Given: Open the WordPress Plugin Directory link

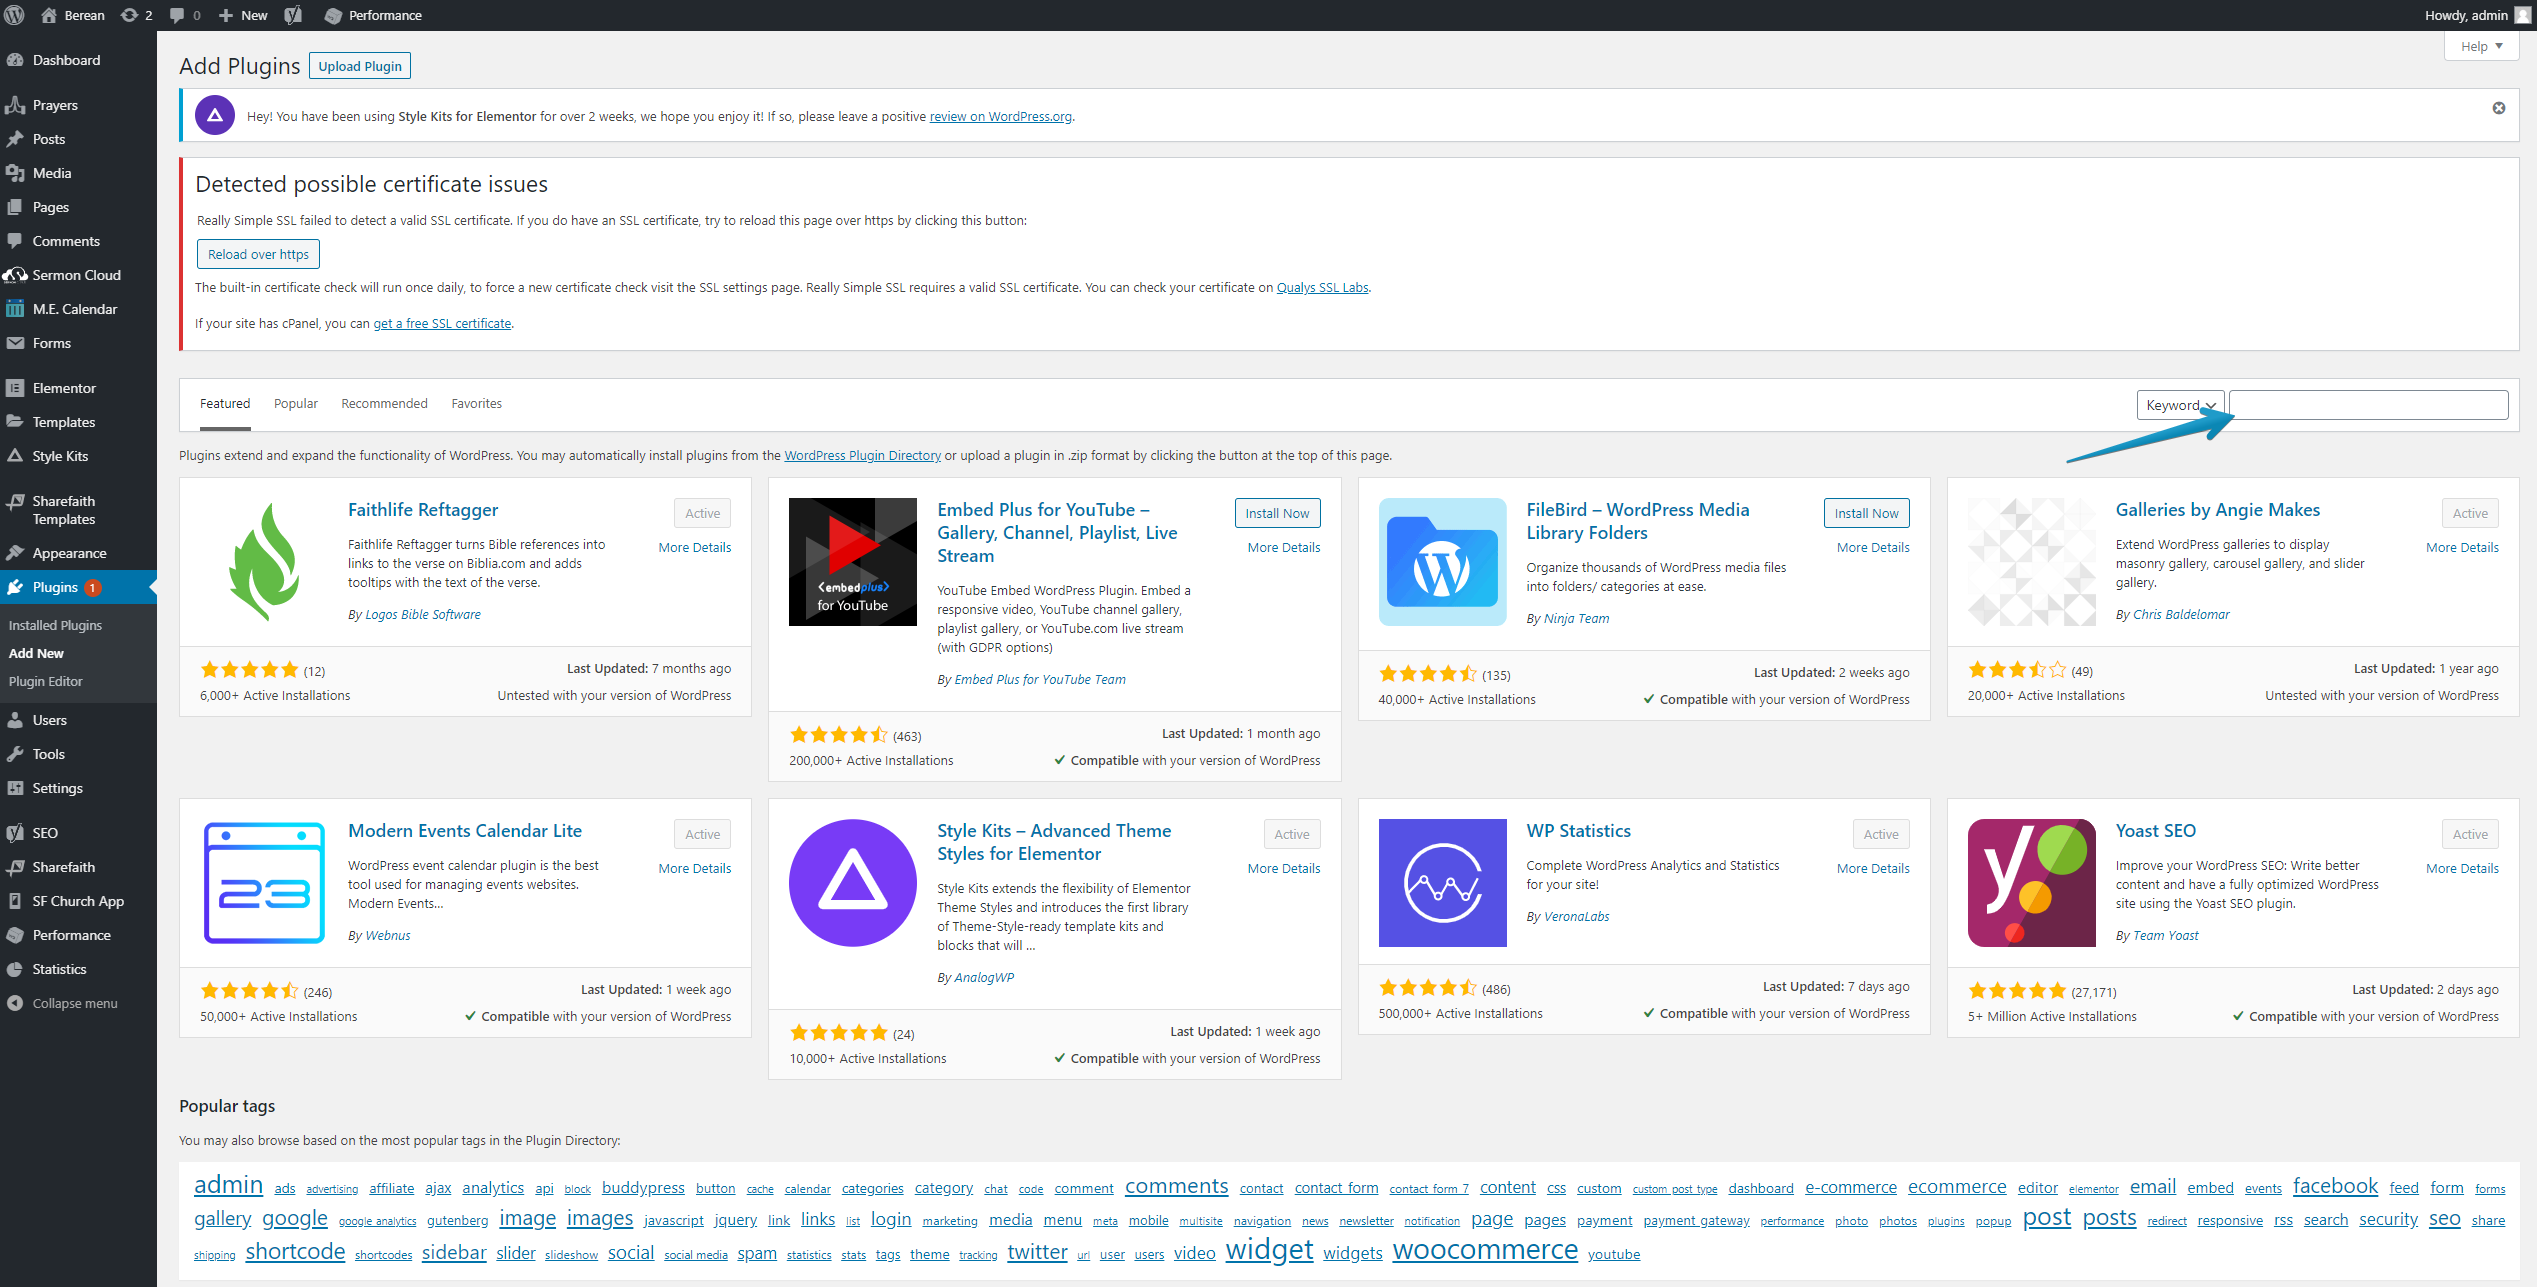Looking at the screenshot, I should 862,456.
